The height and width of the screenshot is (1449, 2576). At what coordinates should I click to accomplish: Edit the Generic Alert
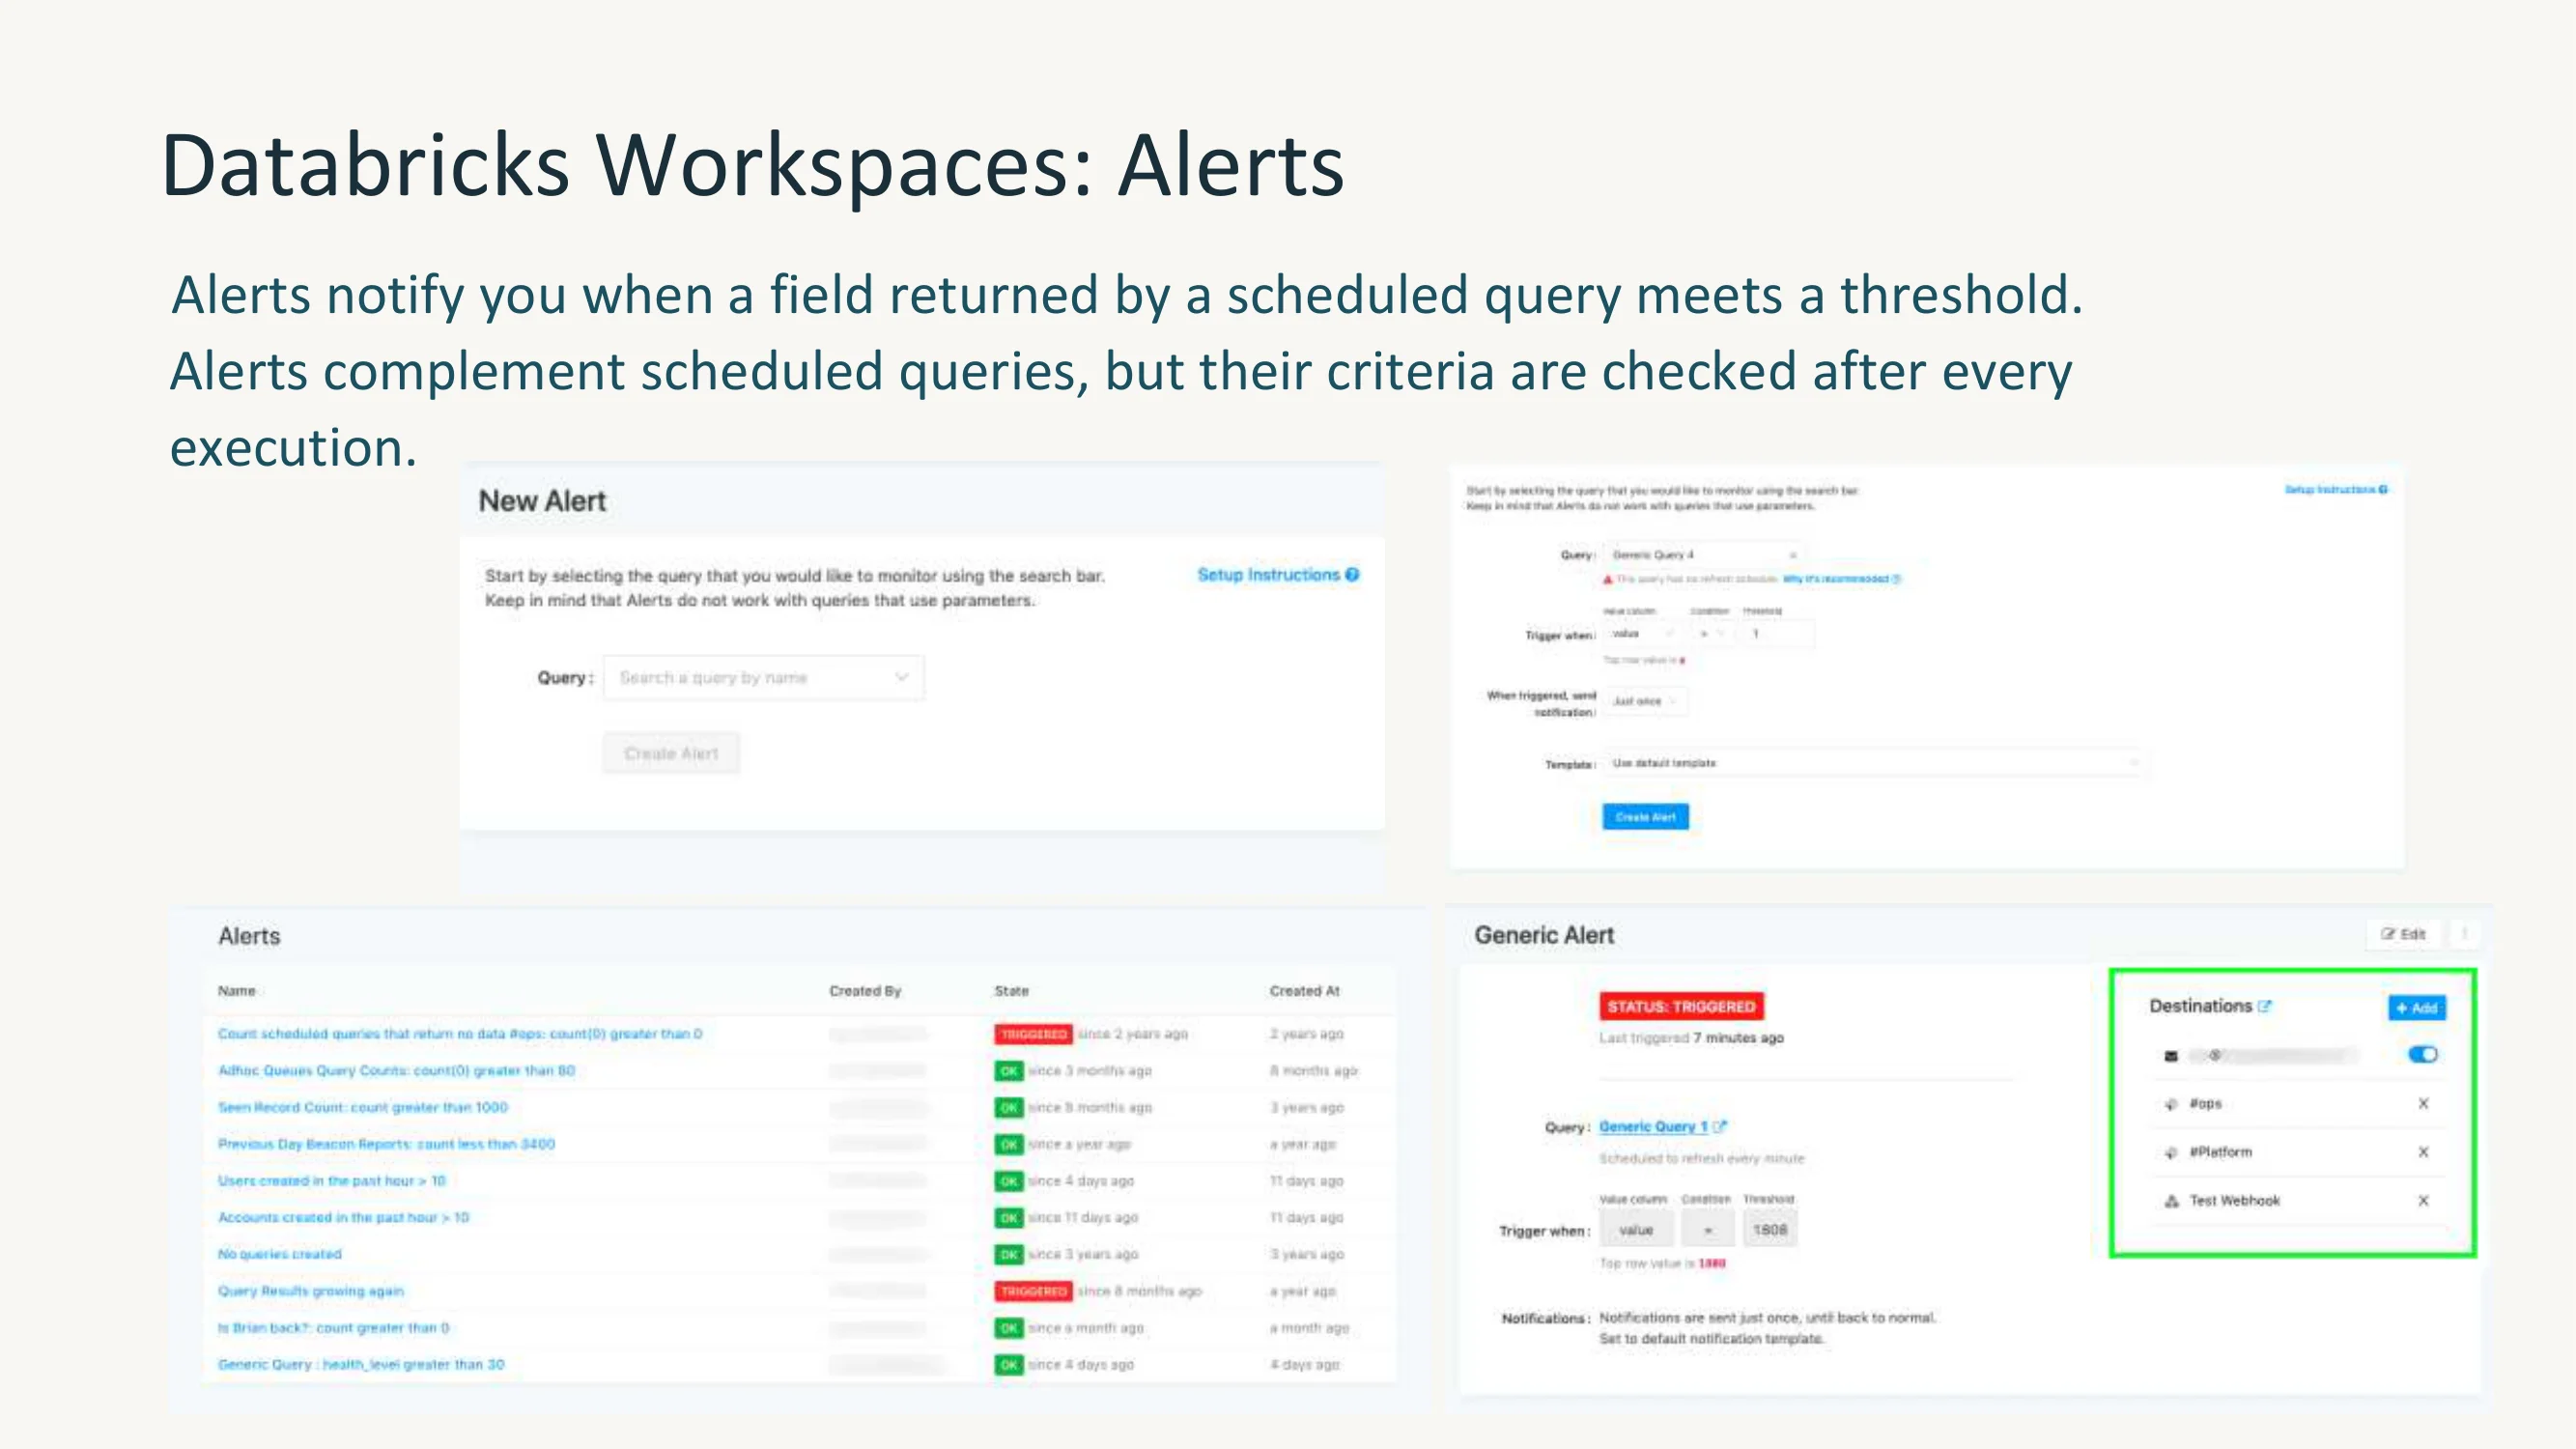[2403, 934]
